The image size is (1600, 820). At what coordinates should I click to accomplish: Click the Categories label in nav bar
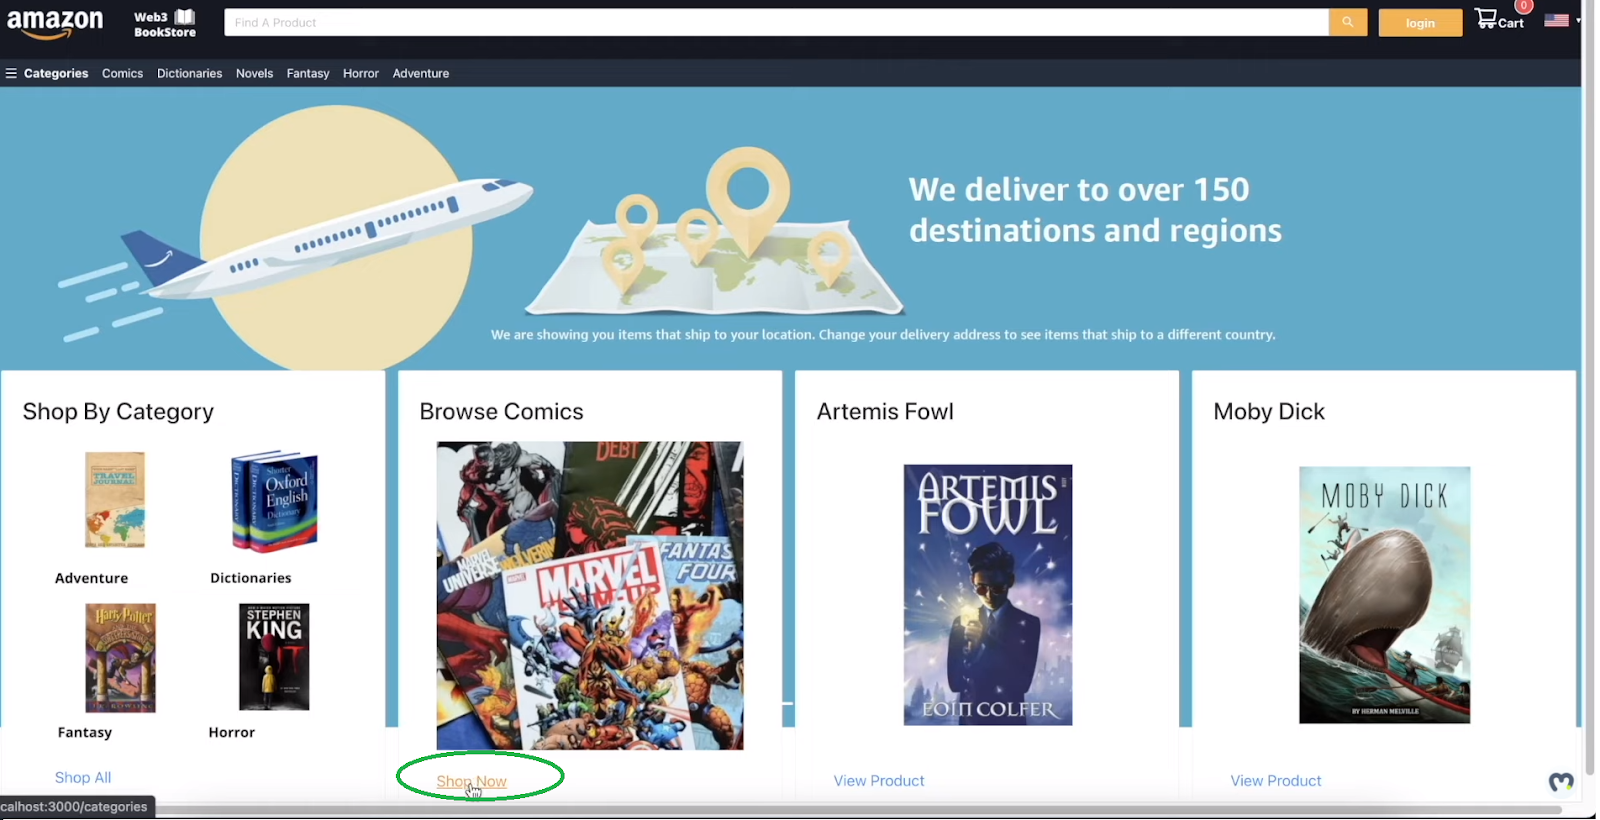(x=56, y=73)
